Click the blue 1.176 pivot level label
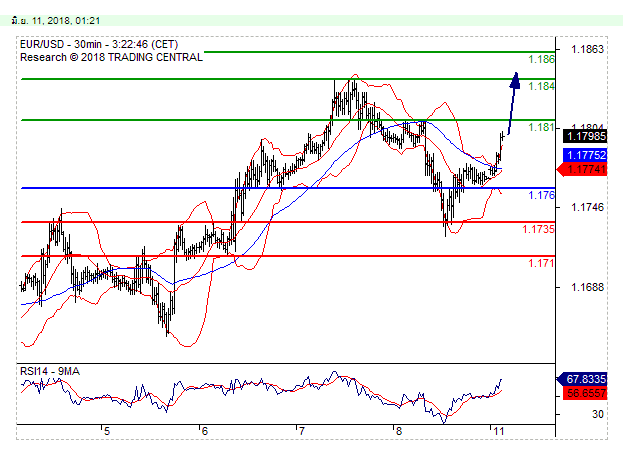 coord(541,195)
